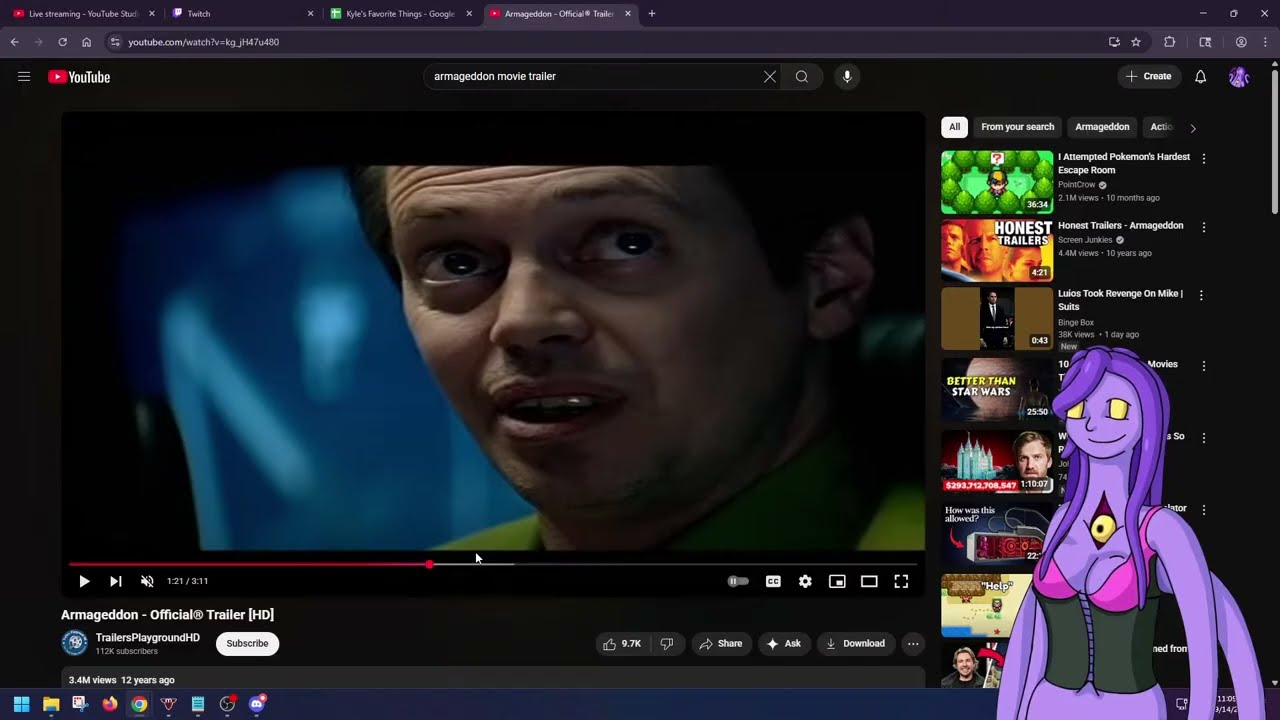
Task: Unmute the video player volume
Action: [x=148, y=581]
